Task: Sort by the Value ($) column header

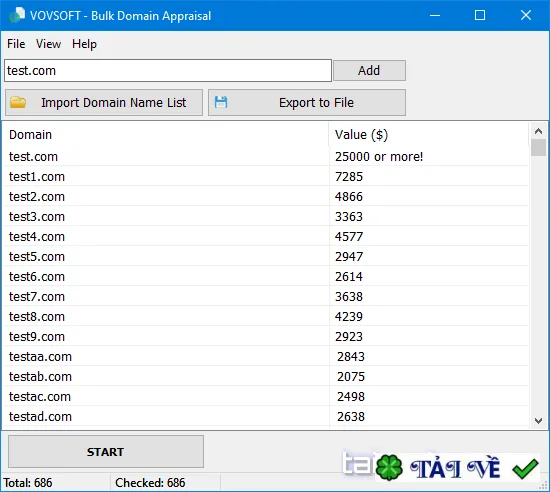Action: 428,135
